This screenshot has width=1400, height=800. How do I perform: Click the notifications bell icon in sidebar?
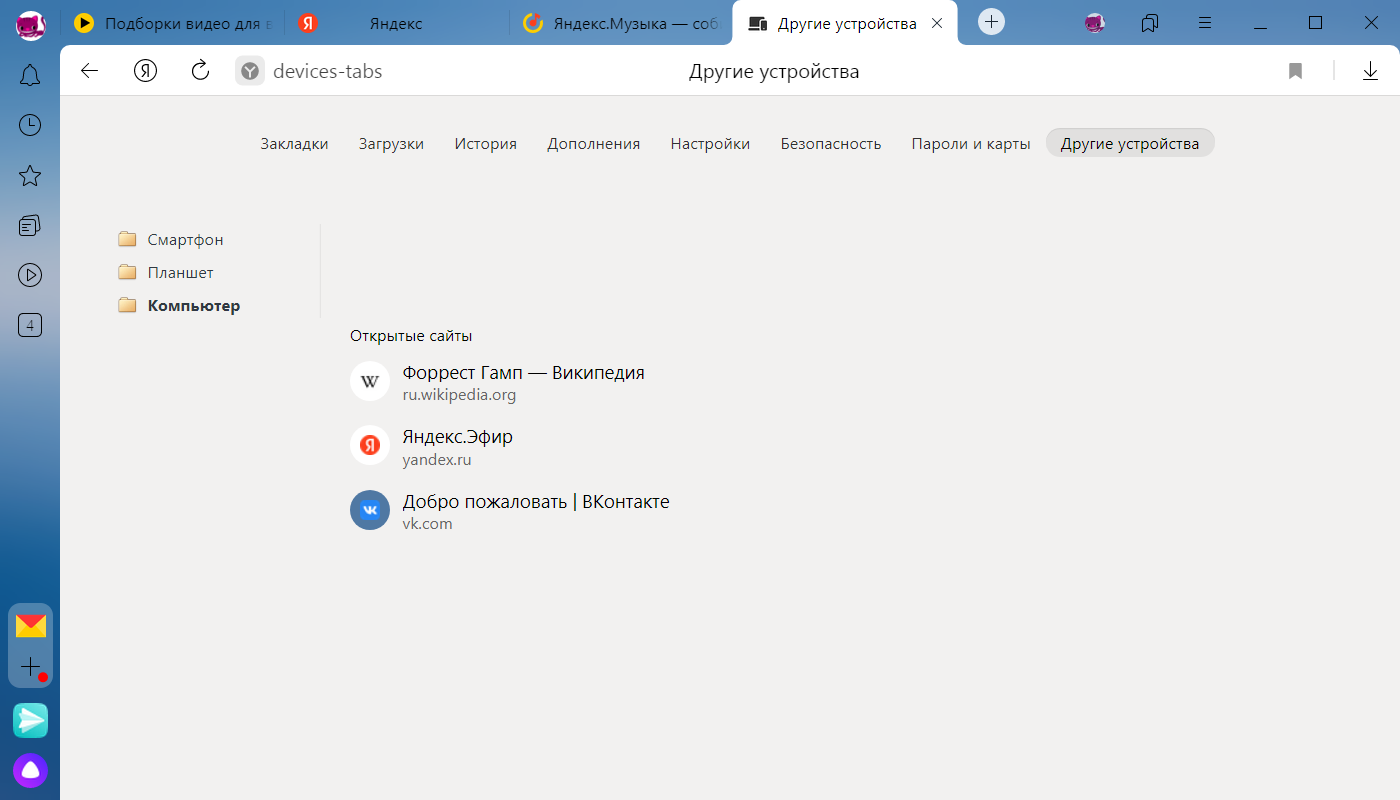click(30, 75)
